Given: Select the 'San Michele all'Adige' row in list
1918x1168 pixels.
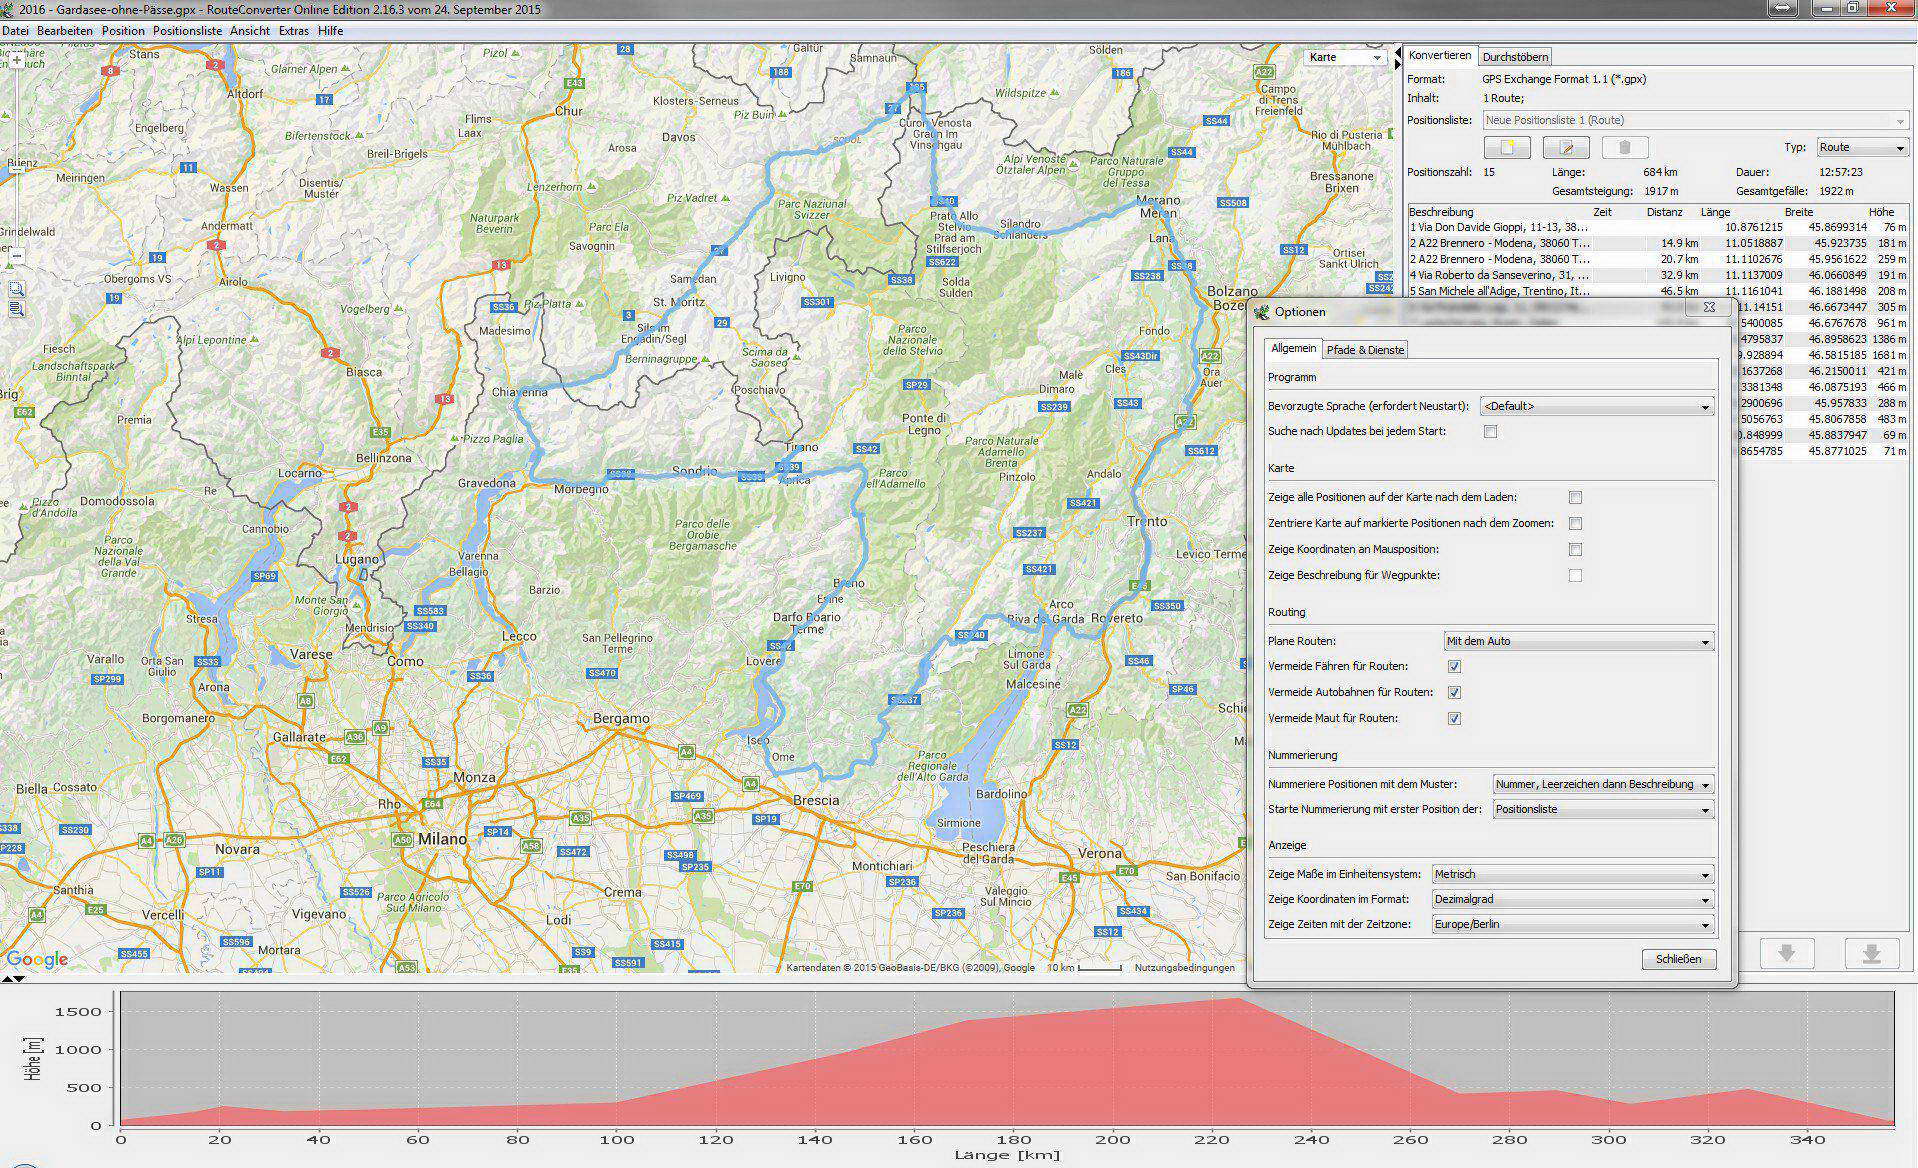Looking at the screenshot, I should [1500, 291].
